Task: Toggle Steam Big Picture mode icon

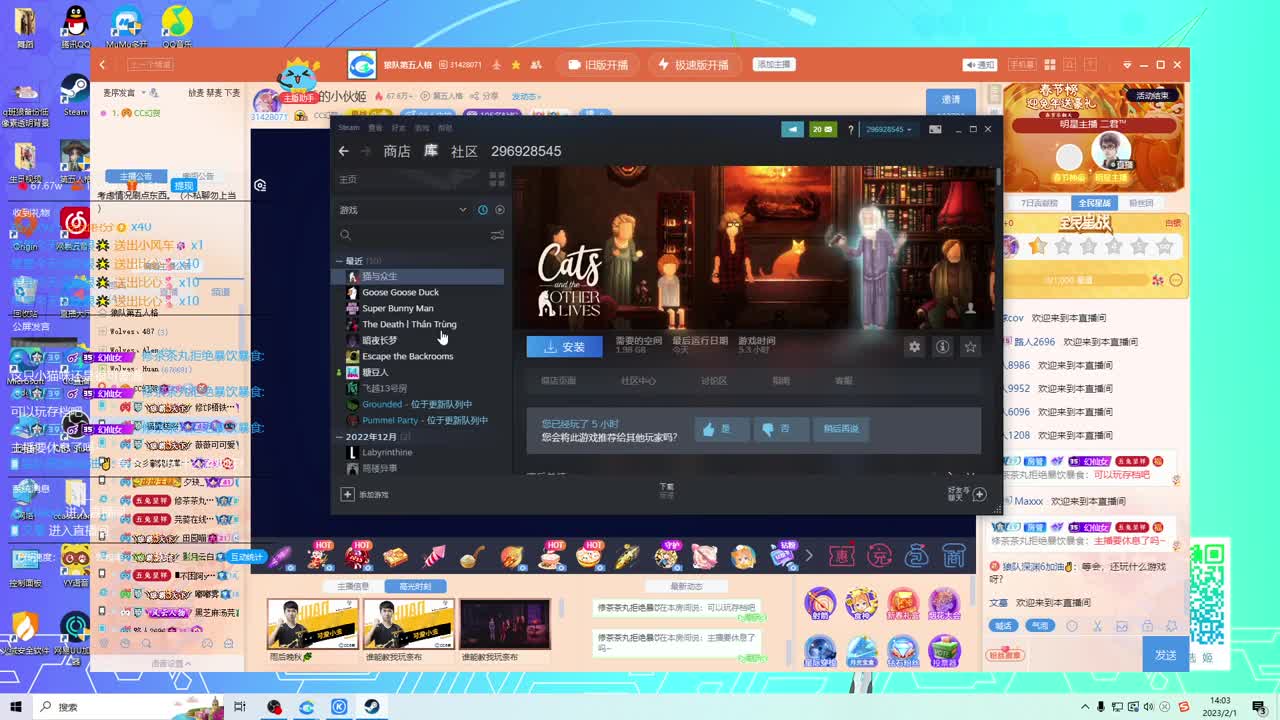Action: pos(935,129)
